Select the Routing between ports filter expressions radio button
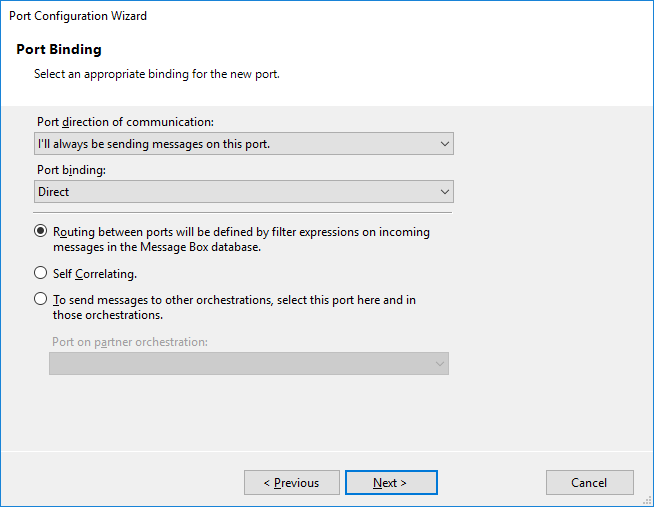Image resolution: width=654 pixels, height=507 pixels. coord(40,231)
